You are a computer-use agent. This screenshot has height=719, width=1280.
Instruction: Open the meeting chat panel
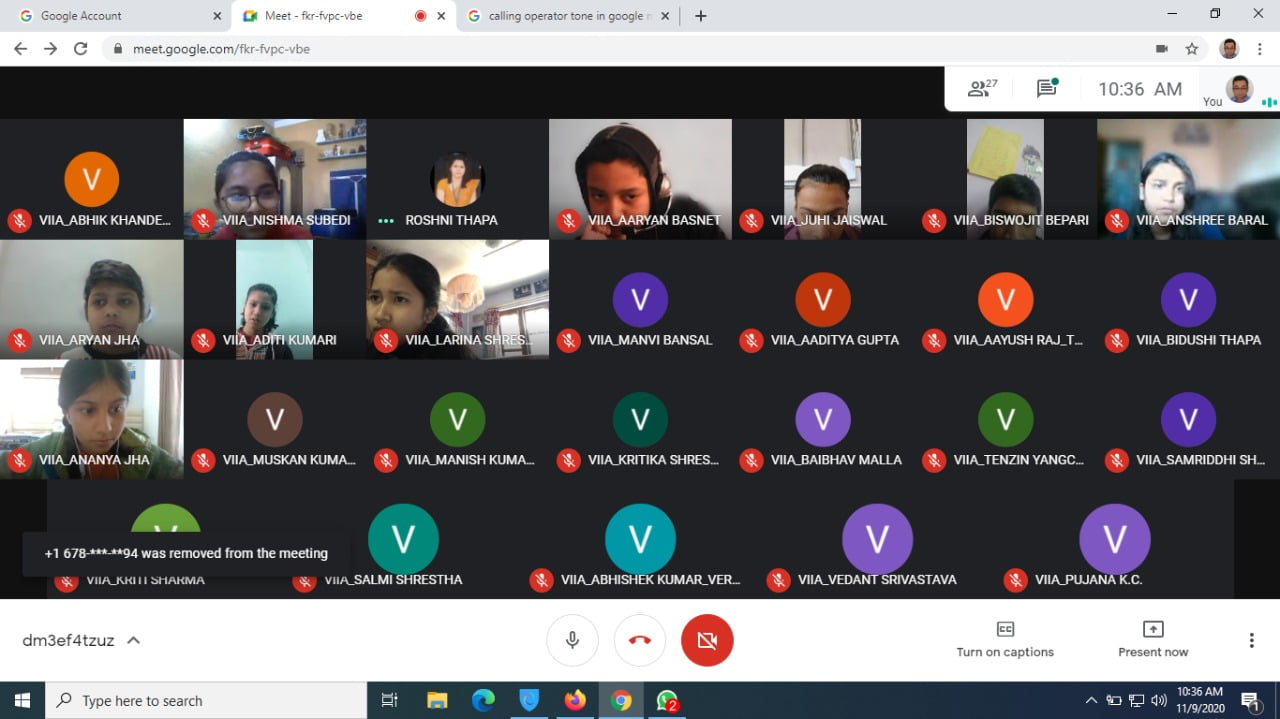click(x=1047, y=89)
